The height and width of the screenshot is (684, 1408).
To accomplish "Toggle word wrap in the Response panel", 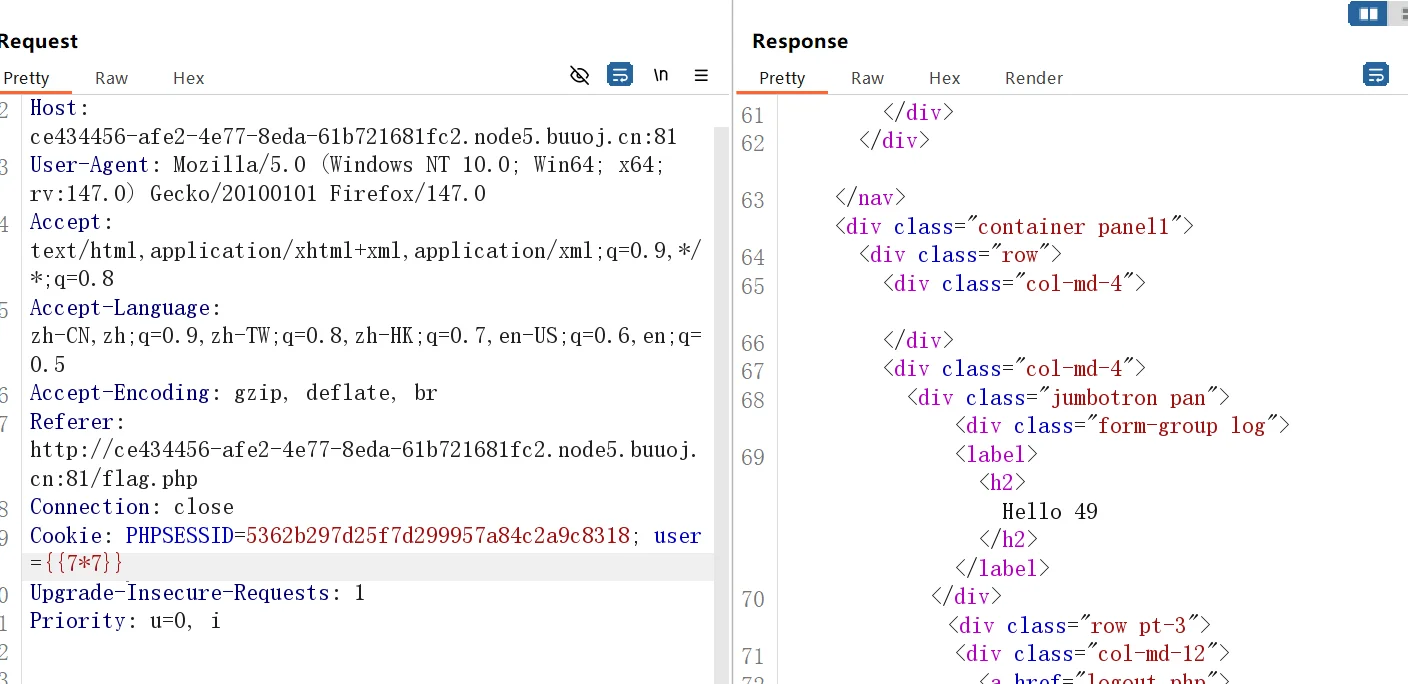I will point(1376,75).
